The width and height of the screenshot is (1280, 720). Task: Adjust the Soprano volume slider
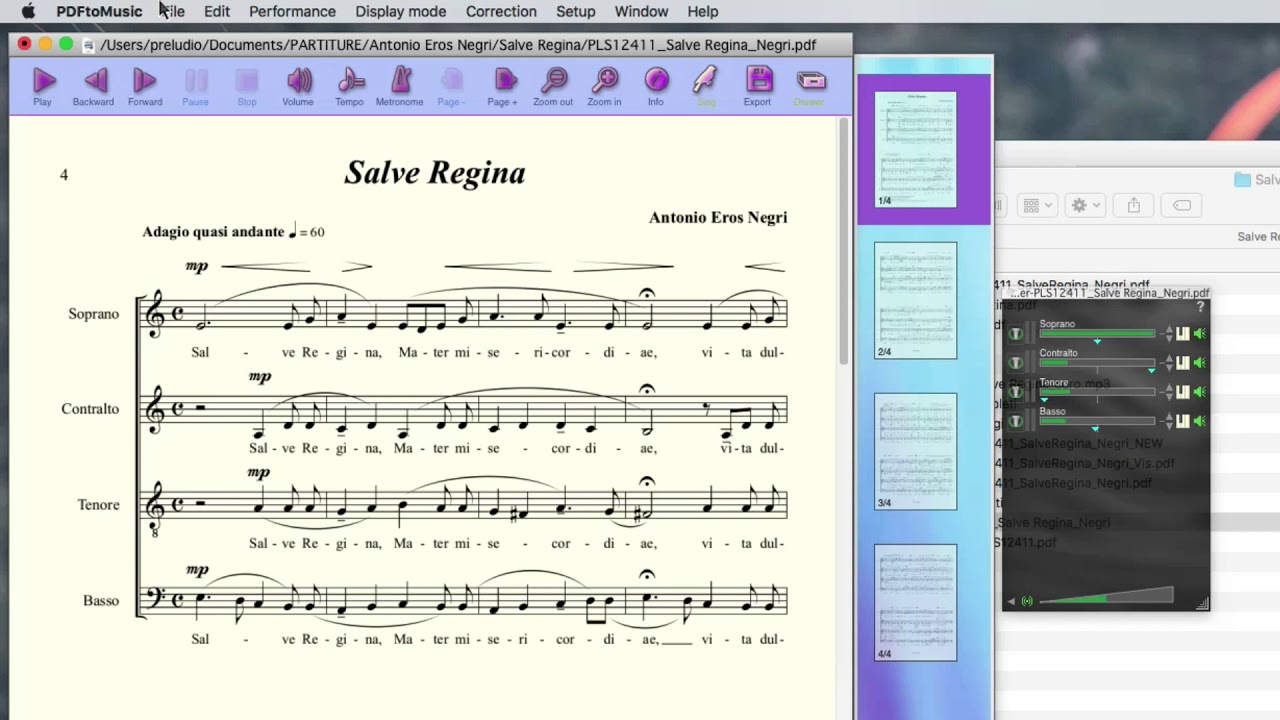click(x=1097, y=335)
